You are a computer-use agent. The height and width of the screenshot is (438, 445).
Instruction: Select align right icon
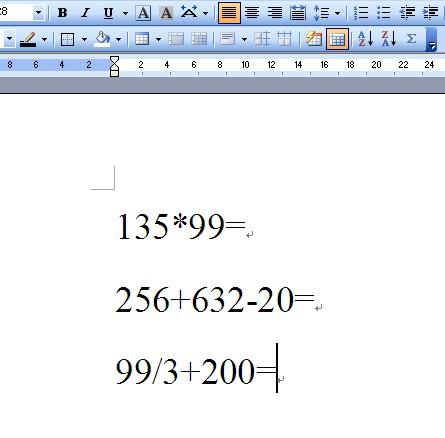click(275, 13)
